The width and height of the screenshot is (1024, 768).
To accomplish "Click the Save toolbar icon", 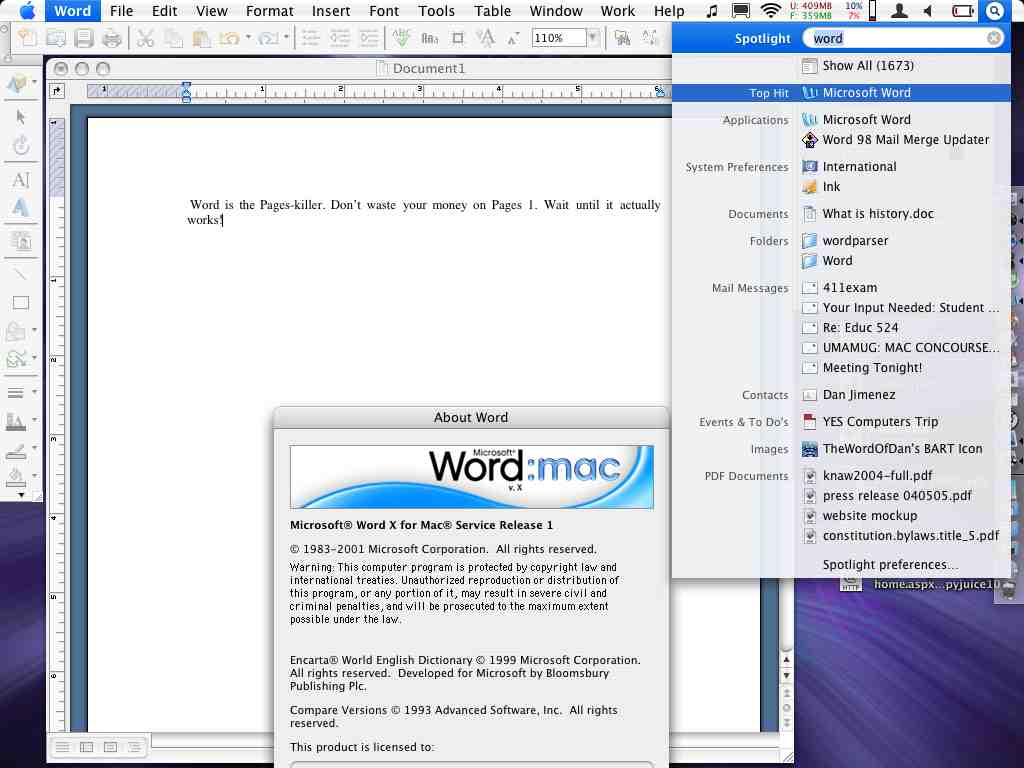I will [84, 39].
